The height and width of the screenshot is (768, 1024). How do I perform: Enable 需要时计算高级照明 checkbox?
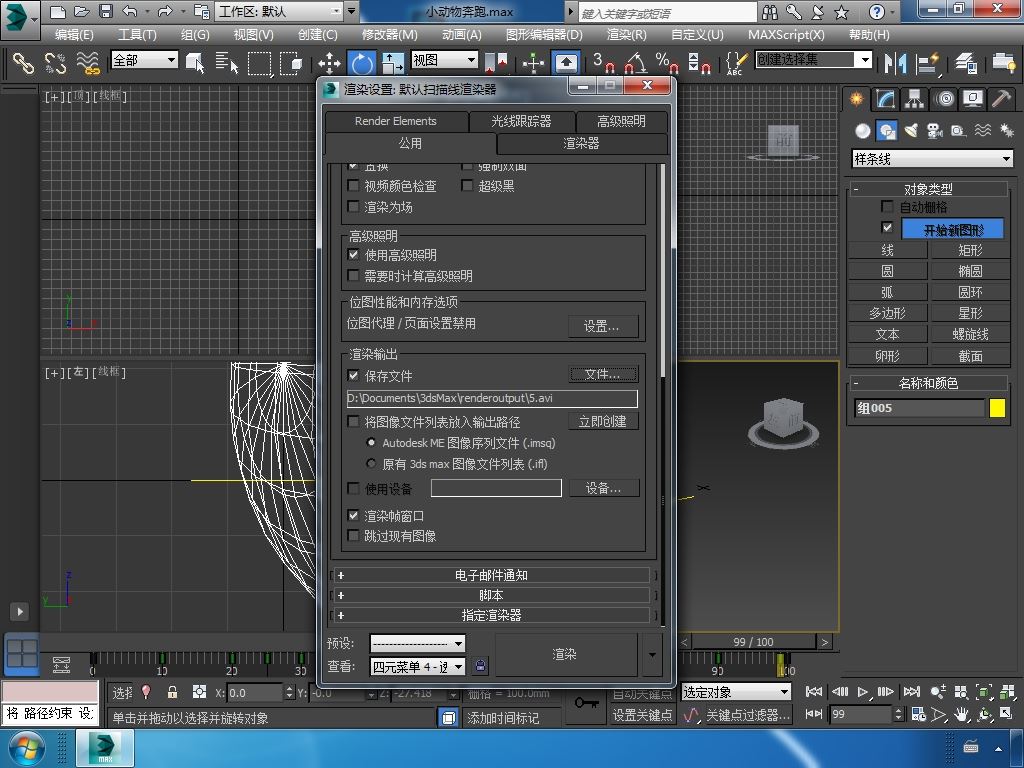click(x=353, y=276)
